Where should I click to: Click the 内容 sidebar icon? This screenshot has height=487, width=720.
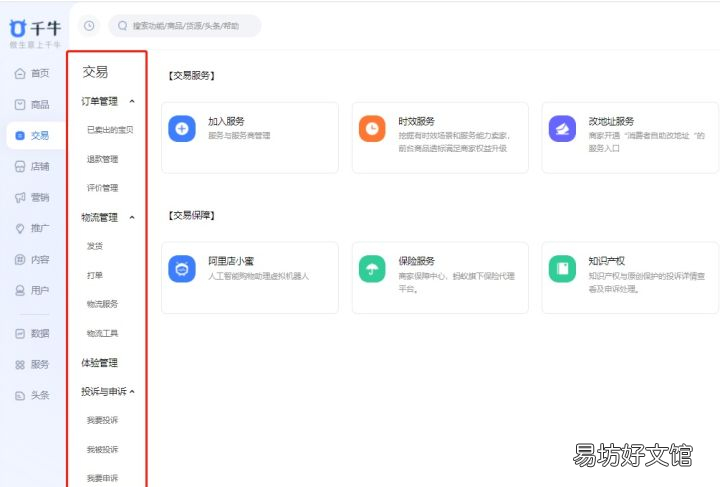click(20, 259)
